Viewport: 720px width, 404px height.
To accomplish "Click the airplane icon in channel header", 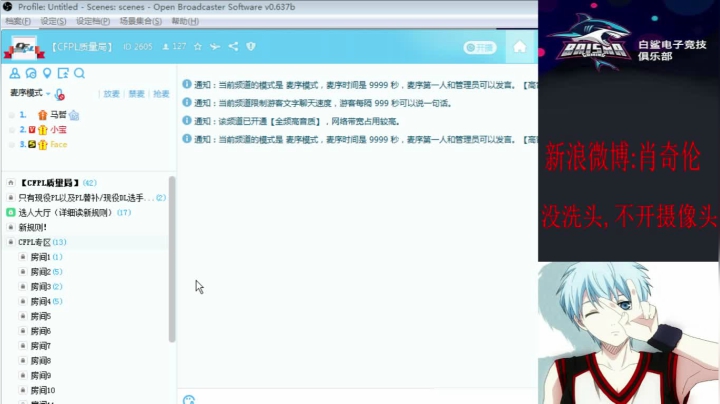I will tap(215, 46).
